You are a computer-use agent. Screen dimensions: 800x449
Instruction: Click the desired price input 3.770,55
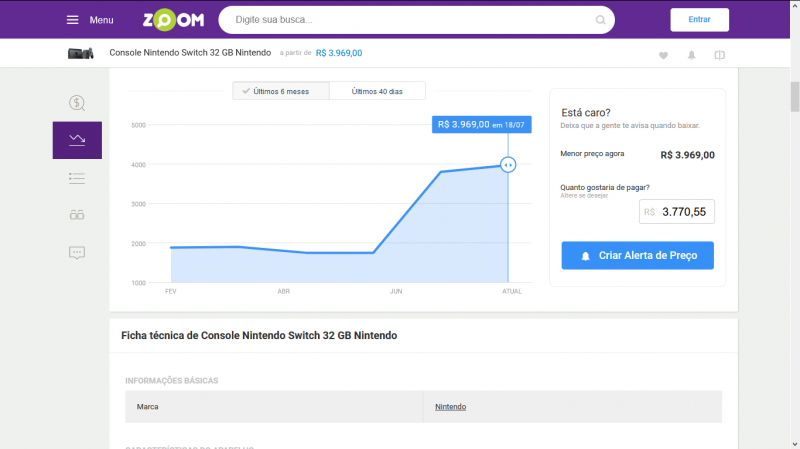[x=677, y=212]
